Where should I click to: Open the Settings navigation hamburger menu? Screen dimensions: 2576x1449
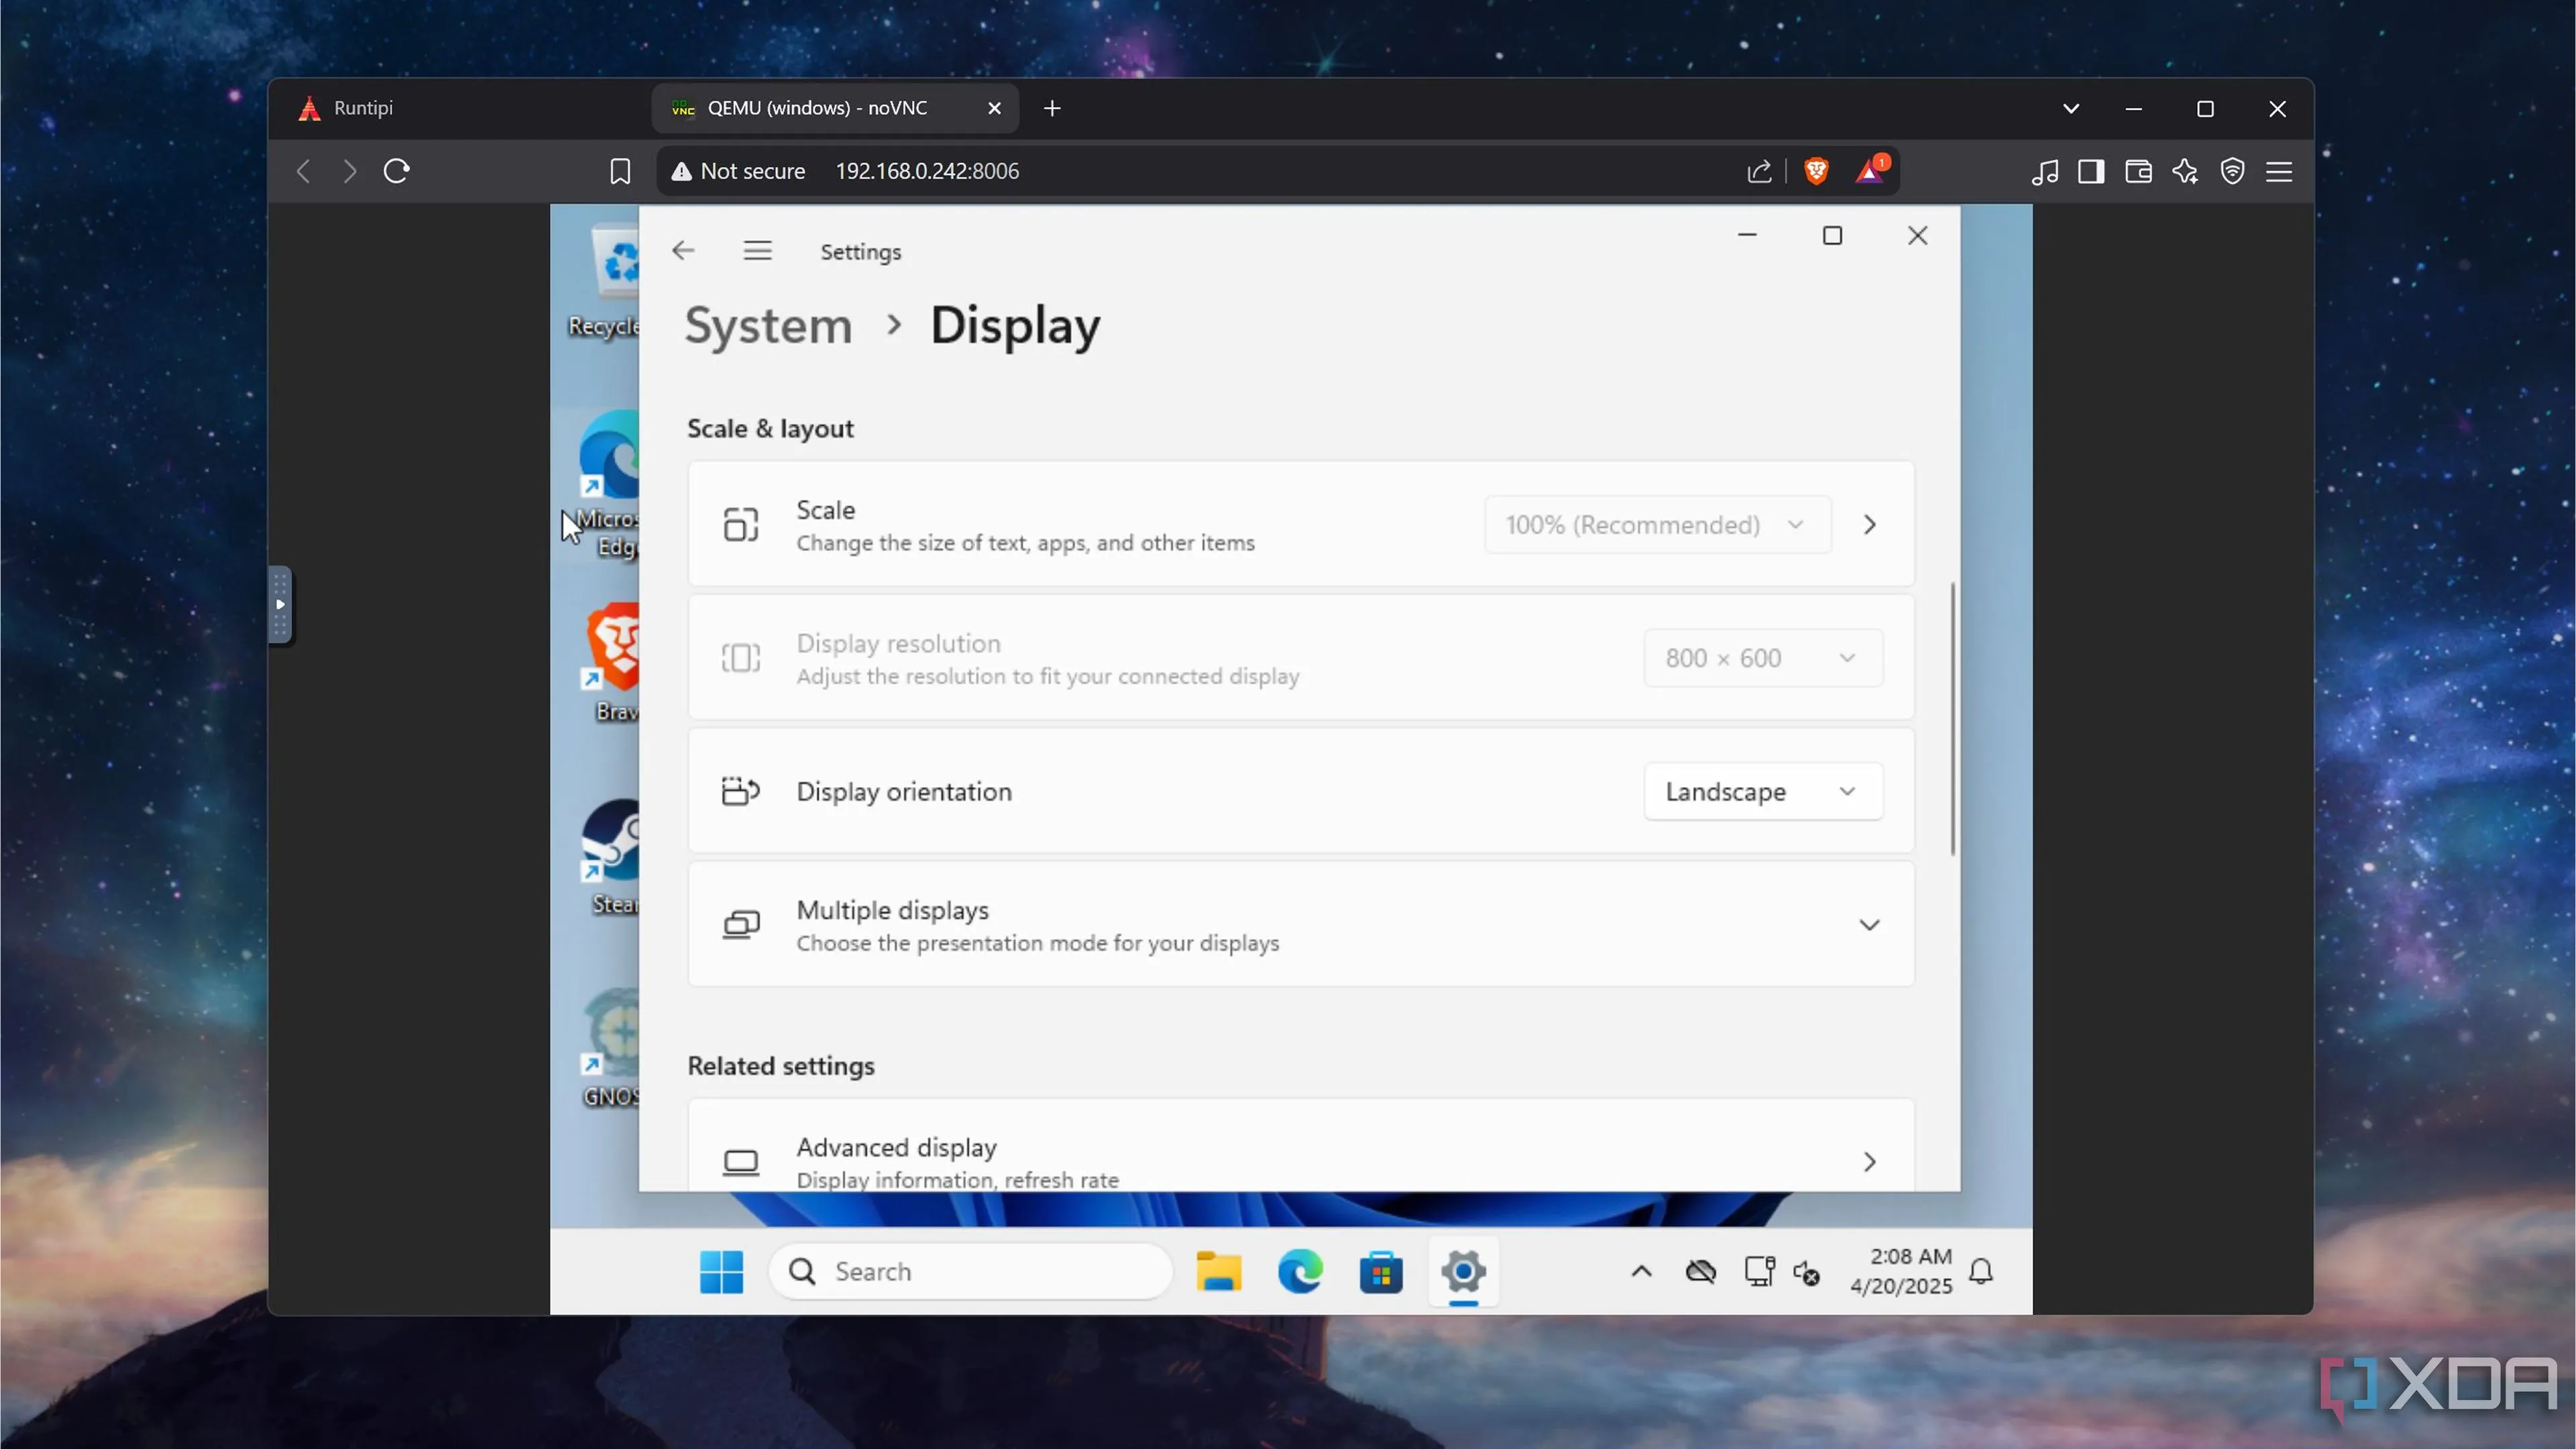[757, 251]
